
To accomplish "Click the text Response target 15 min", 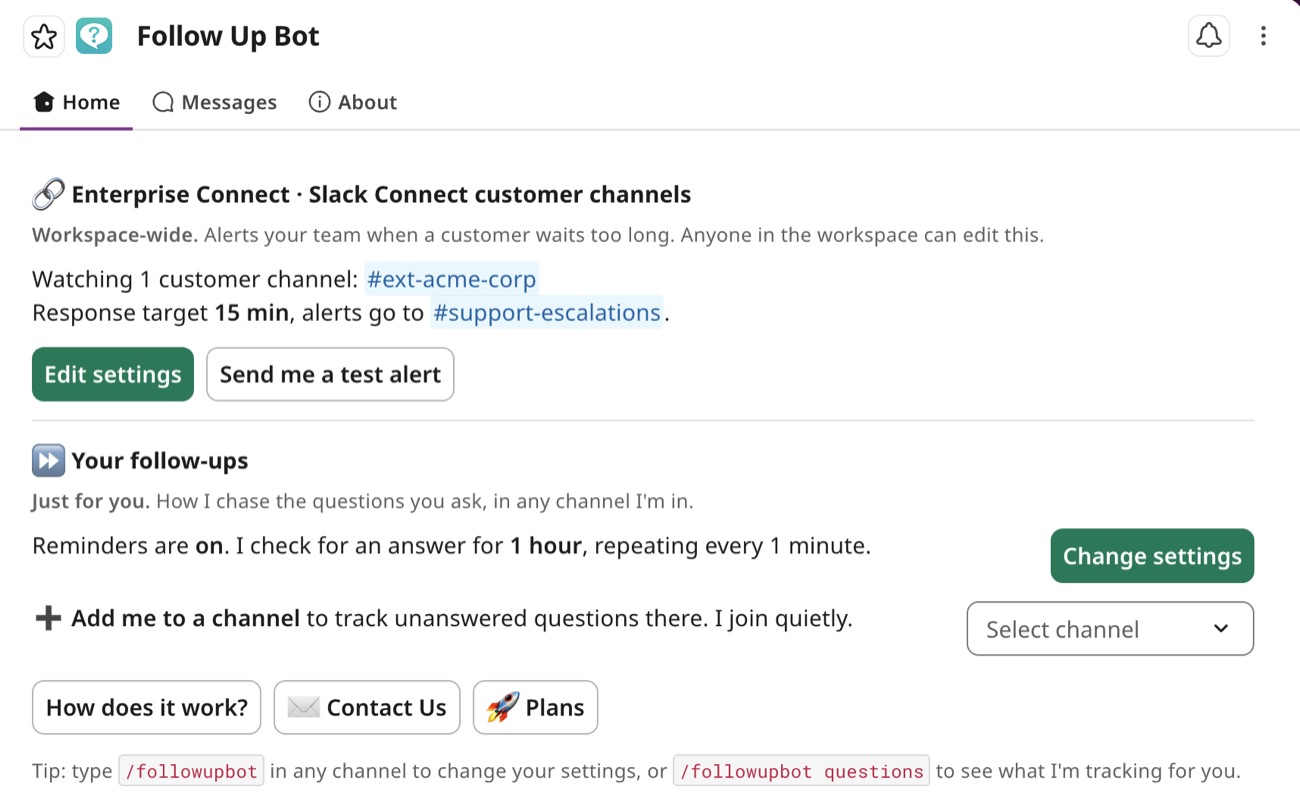I will (160, 313).
